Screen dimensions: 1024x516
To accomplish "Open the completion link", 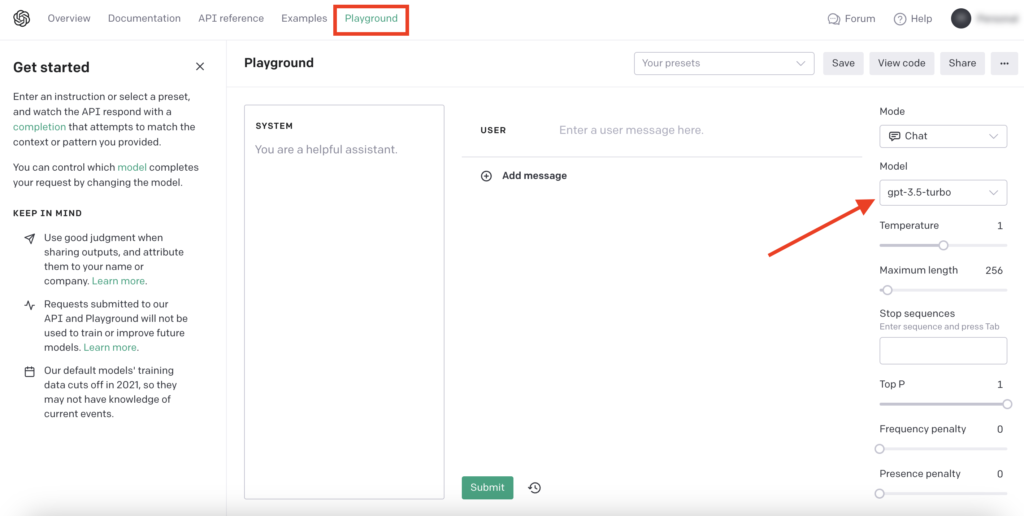I will pos(39,127).
